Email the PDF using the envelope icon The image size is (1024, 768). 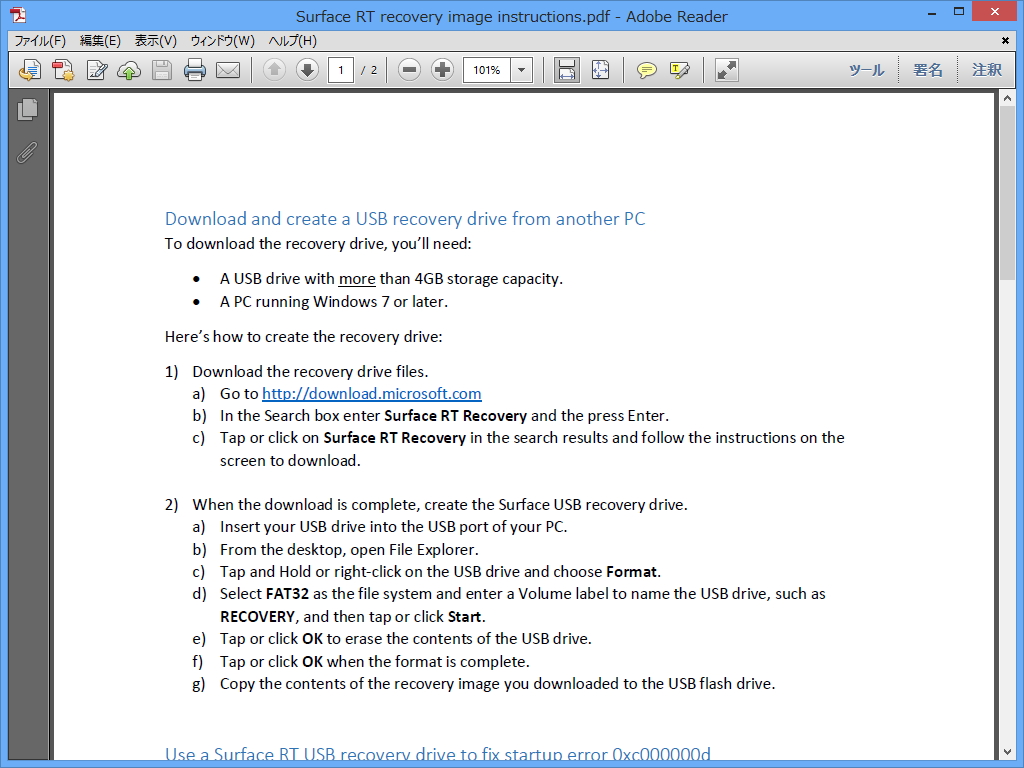click(228, 70)
